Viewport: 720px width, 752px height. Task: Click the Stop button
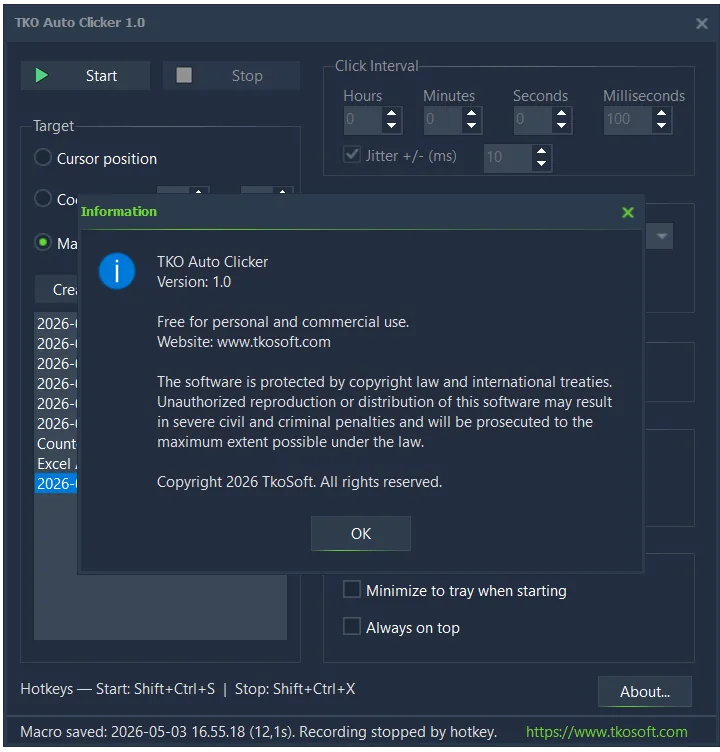231,75
